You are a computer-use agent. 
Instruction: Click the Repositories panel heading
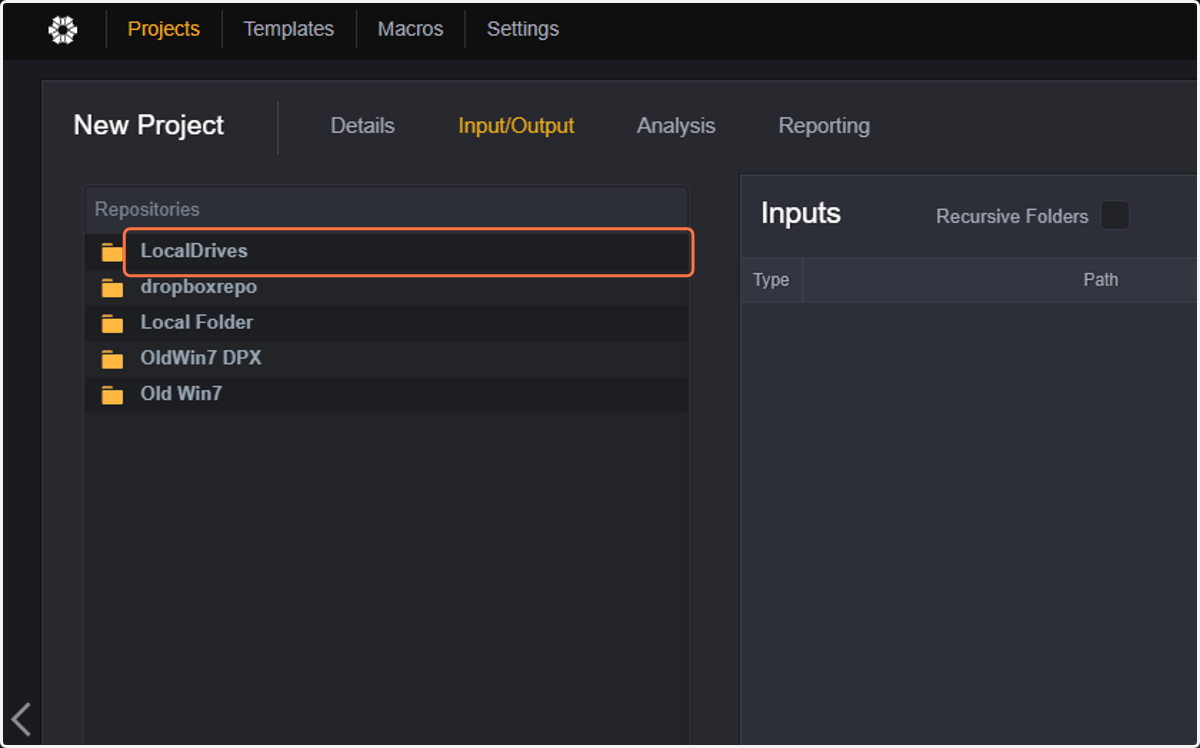pyautogui.click(x=147, y=209)
